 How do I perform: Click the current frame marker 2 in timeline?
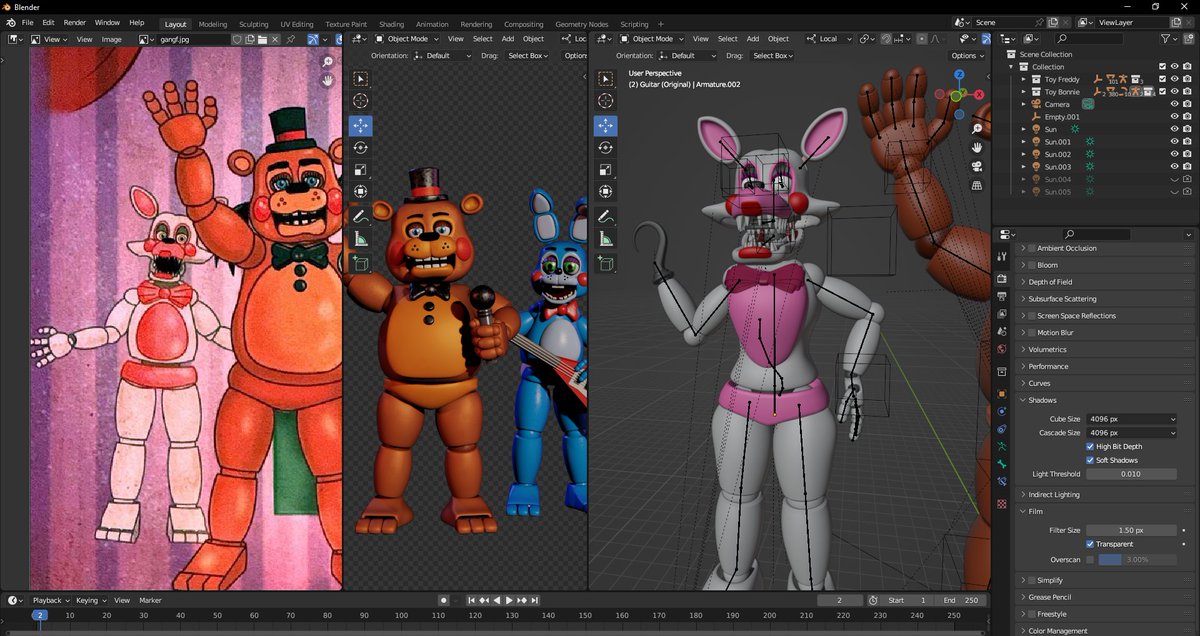tap(40, 615)
